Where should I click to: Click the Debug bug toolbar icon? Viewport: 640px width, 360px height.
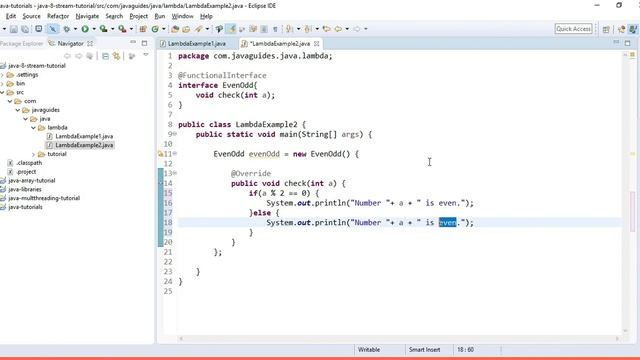click(67, 29)
